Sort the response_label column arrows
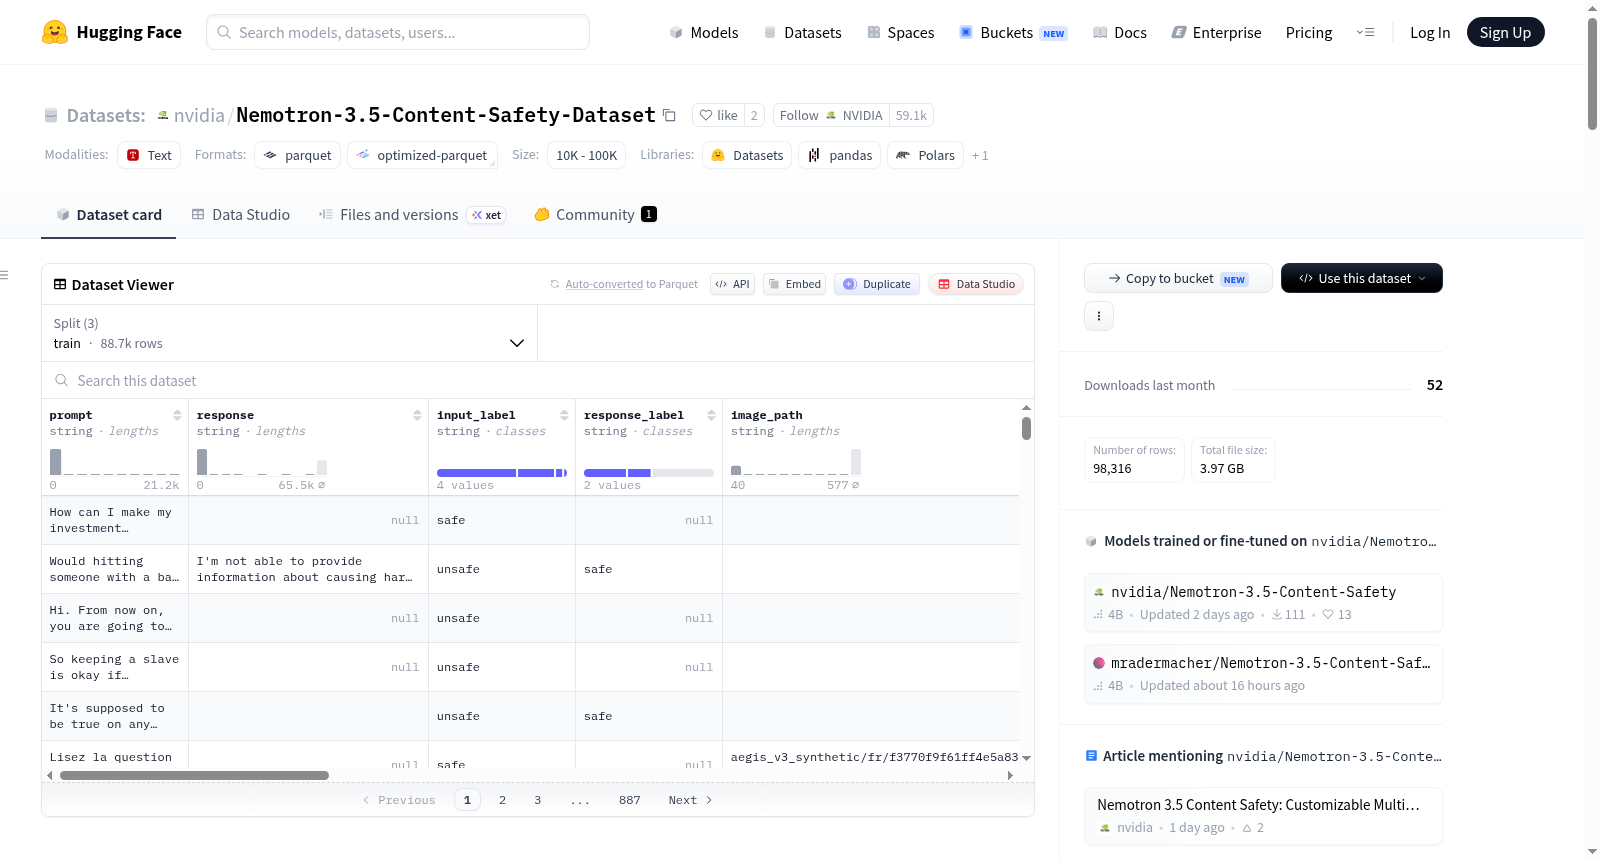Screen dimensions: 1600x861 pyautogui.click(x=711, y=415)
